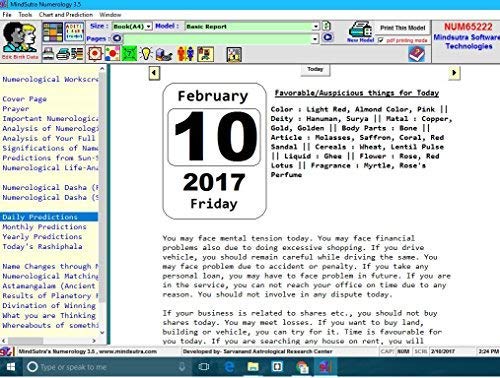Open the Windows Start button
The height and width of the screenshot is (378, 500).
click(11, 367)
